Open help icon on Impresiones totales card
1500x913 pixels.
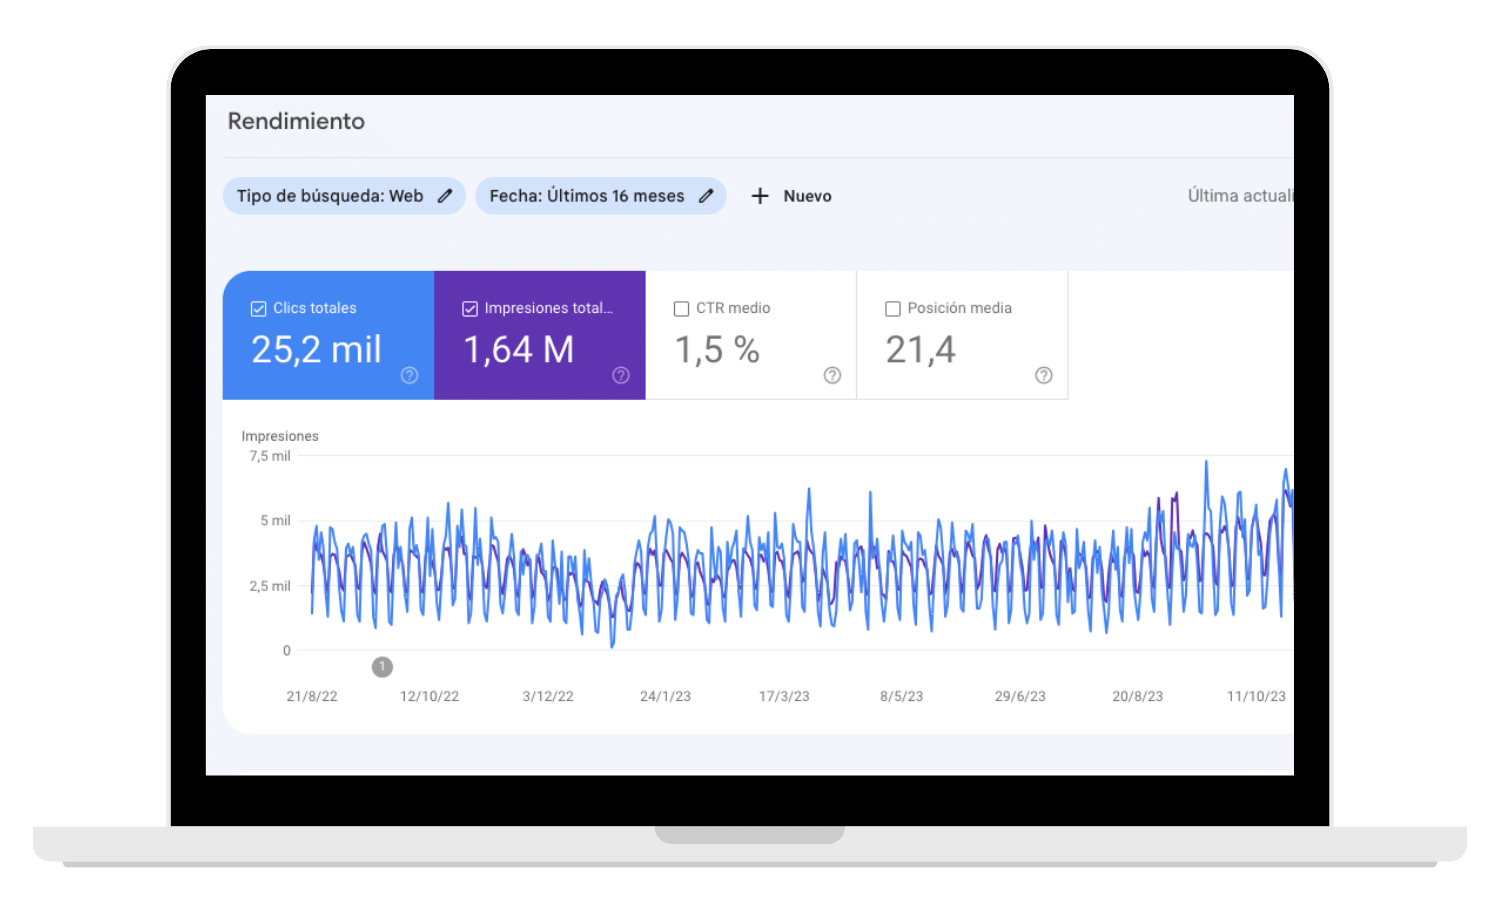coord(621,375)
